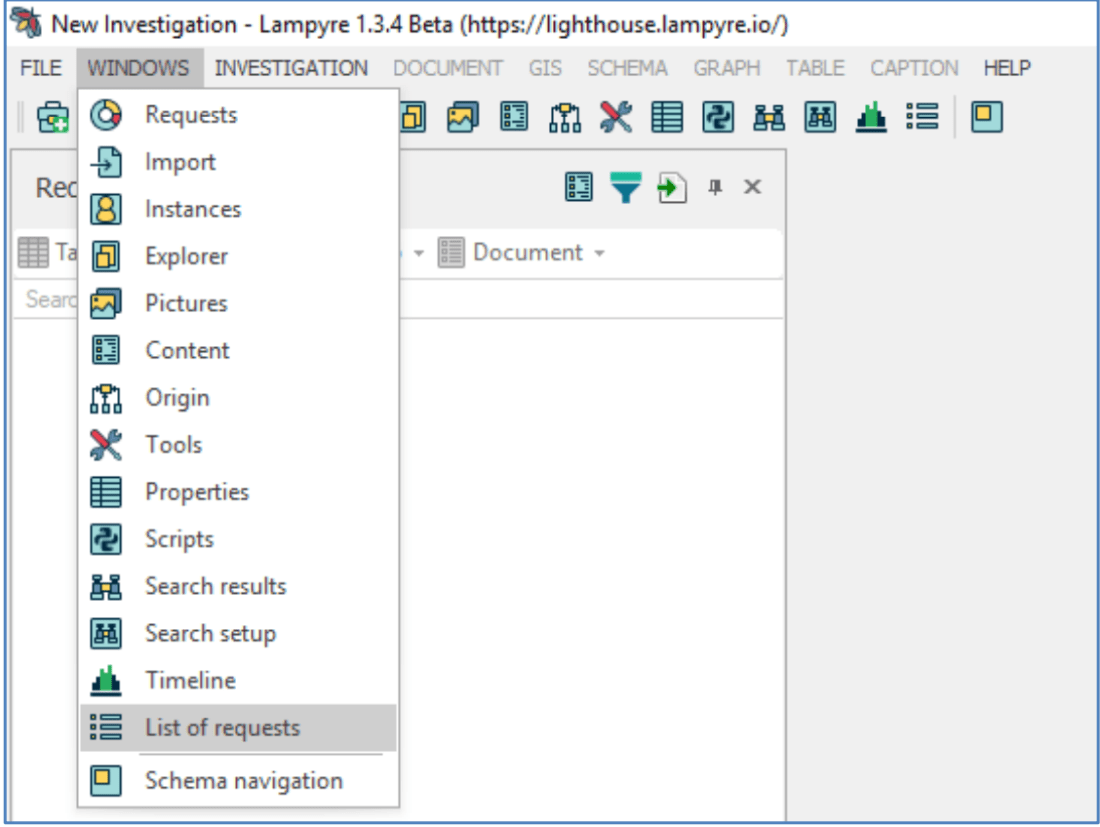Select Origin in the dropdown menu
Screen dimensions: 1100x827
tap(239, 398)
